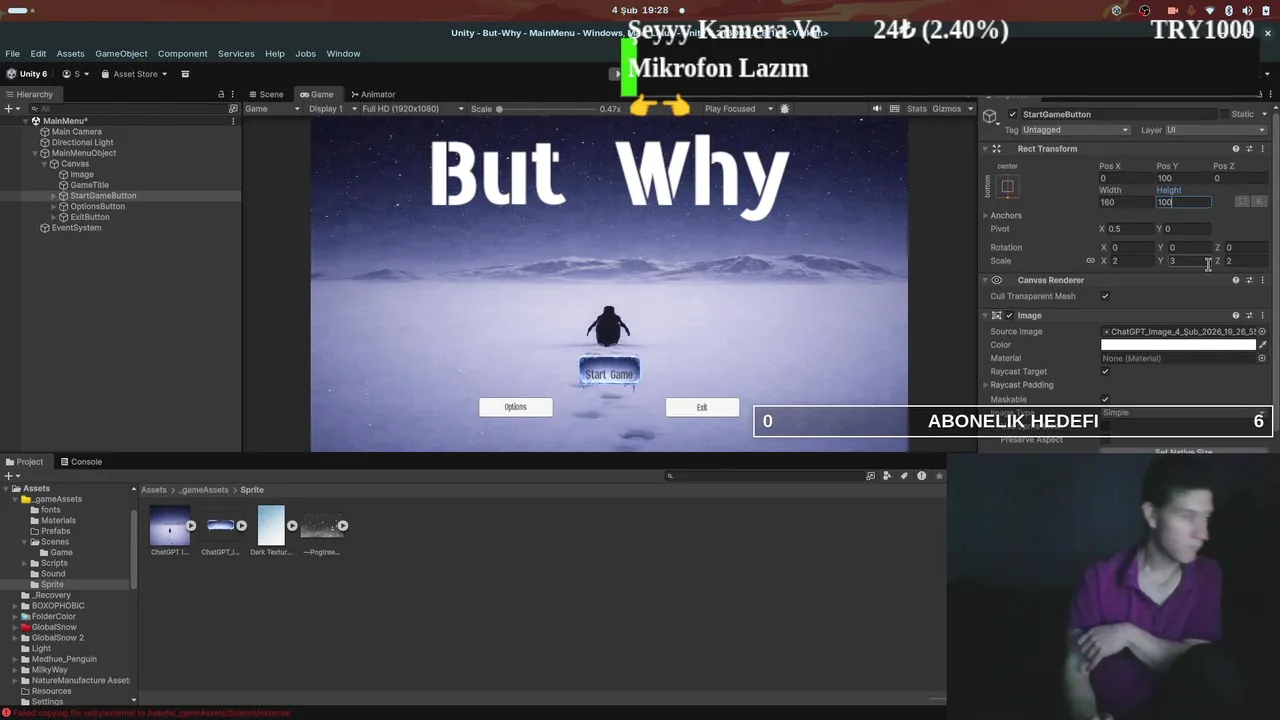The image size is (1280, 720).
Task: Open the Package Manager icon beside Asset Store
Action: (x=185, y=74)
